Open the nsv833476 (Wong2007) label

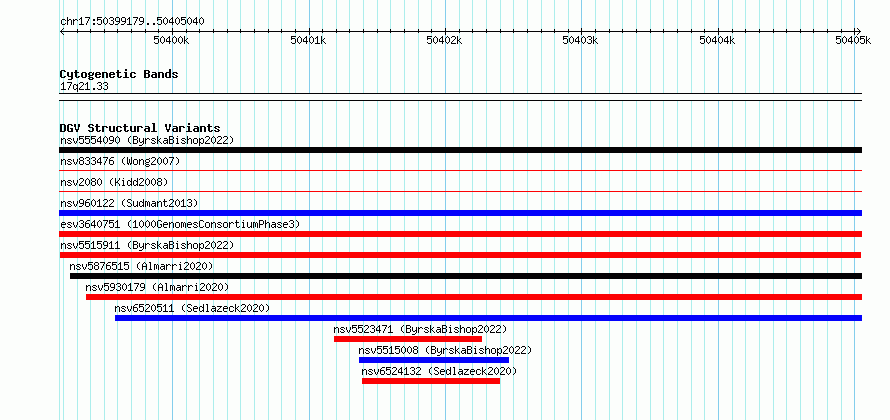tap(120, 162)
